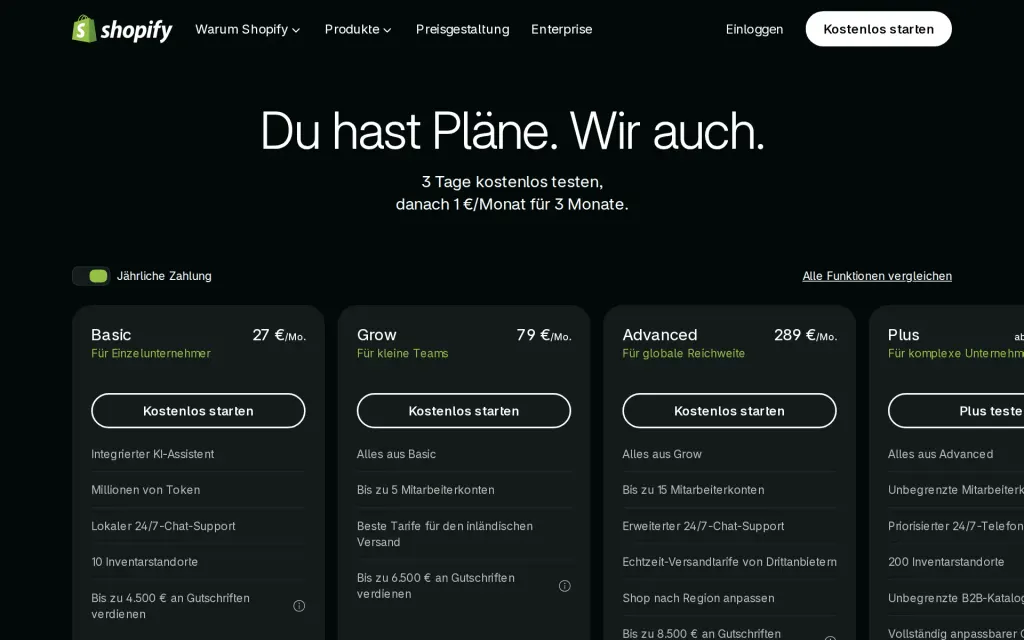
Task: Click the 'Du hast Pläne. Wir auch.' heading
Action: [x=512, y=131]
